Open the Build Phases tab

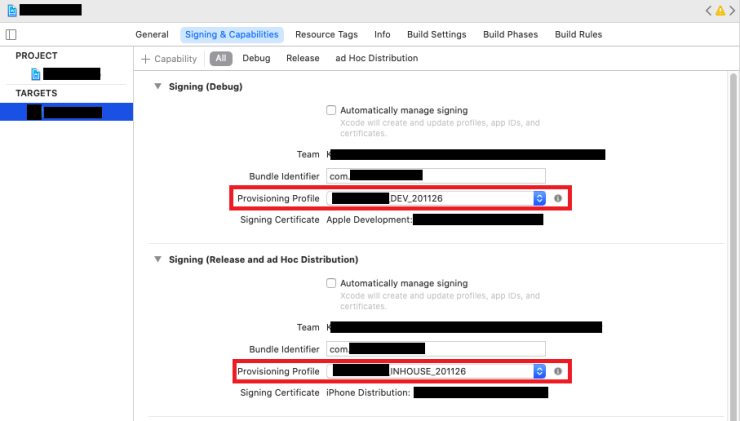tap(510, 34)
